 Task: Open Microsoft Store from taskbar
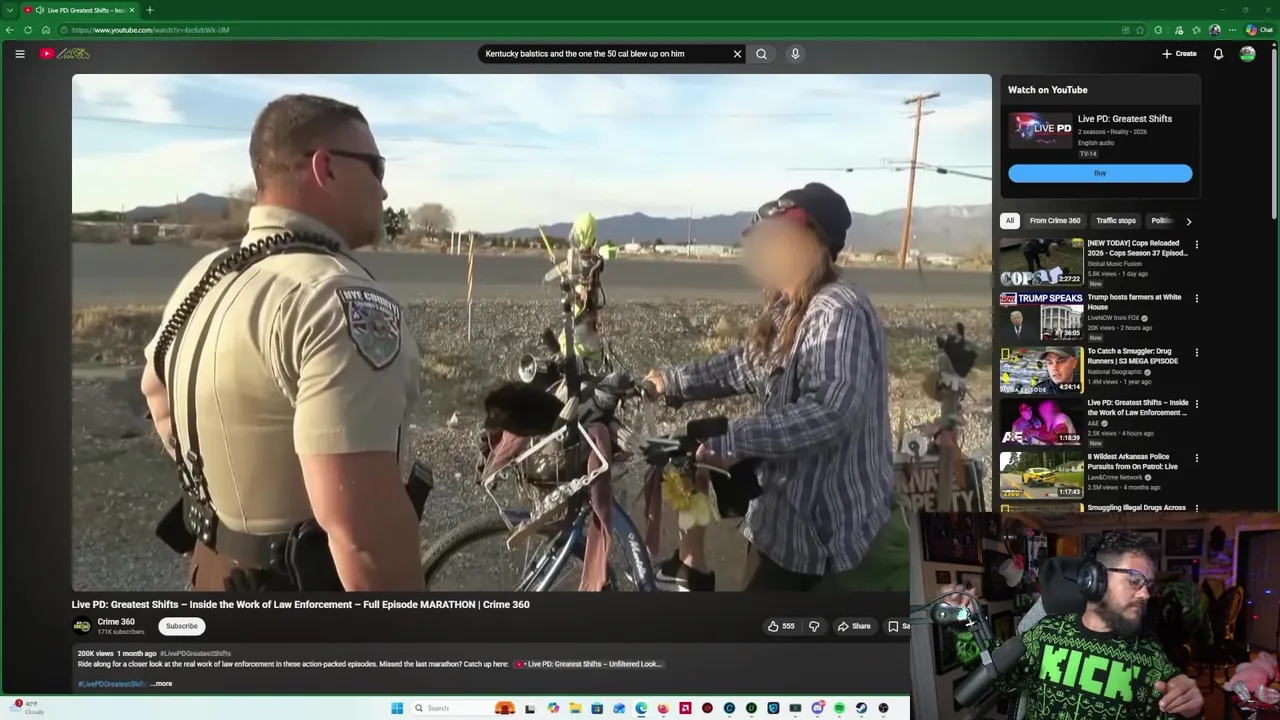597,708
